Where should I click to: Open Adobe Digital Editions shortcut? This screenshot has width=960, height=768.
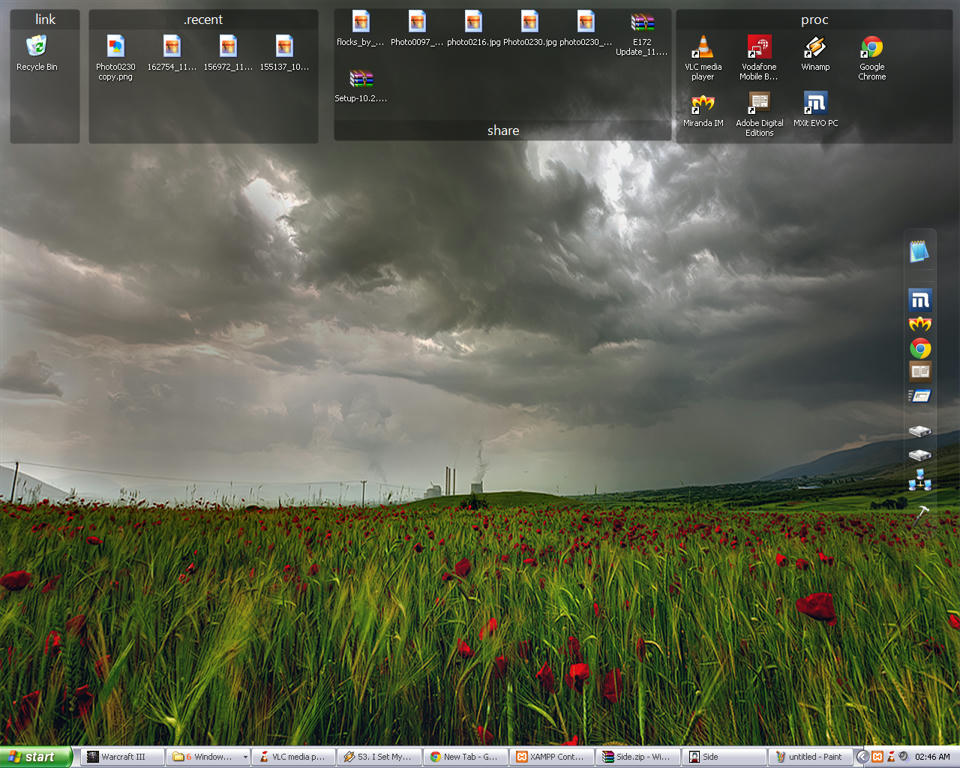[x=759, y=103]
